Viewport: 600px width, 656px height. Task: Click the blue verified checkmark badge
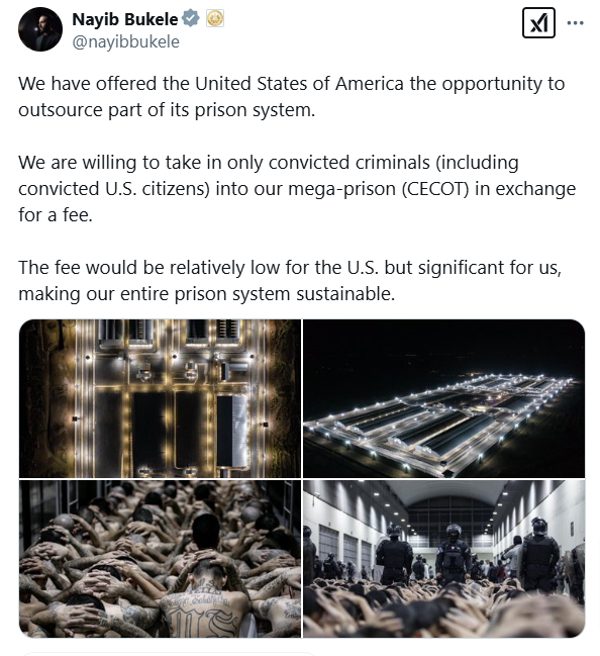coord(190,18)
